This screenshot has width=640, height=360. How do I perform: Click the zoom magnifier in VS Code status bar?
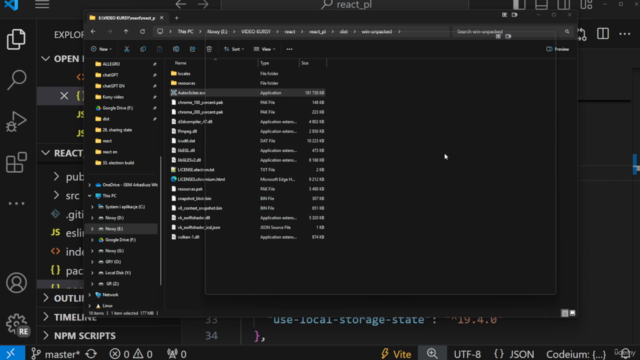(x=432, y=353)
